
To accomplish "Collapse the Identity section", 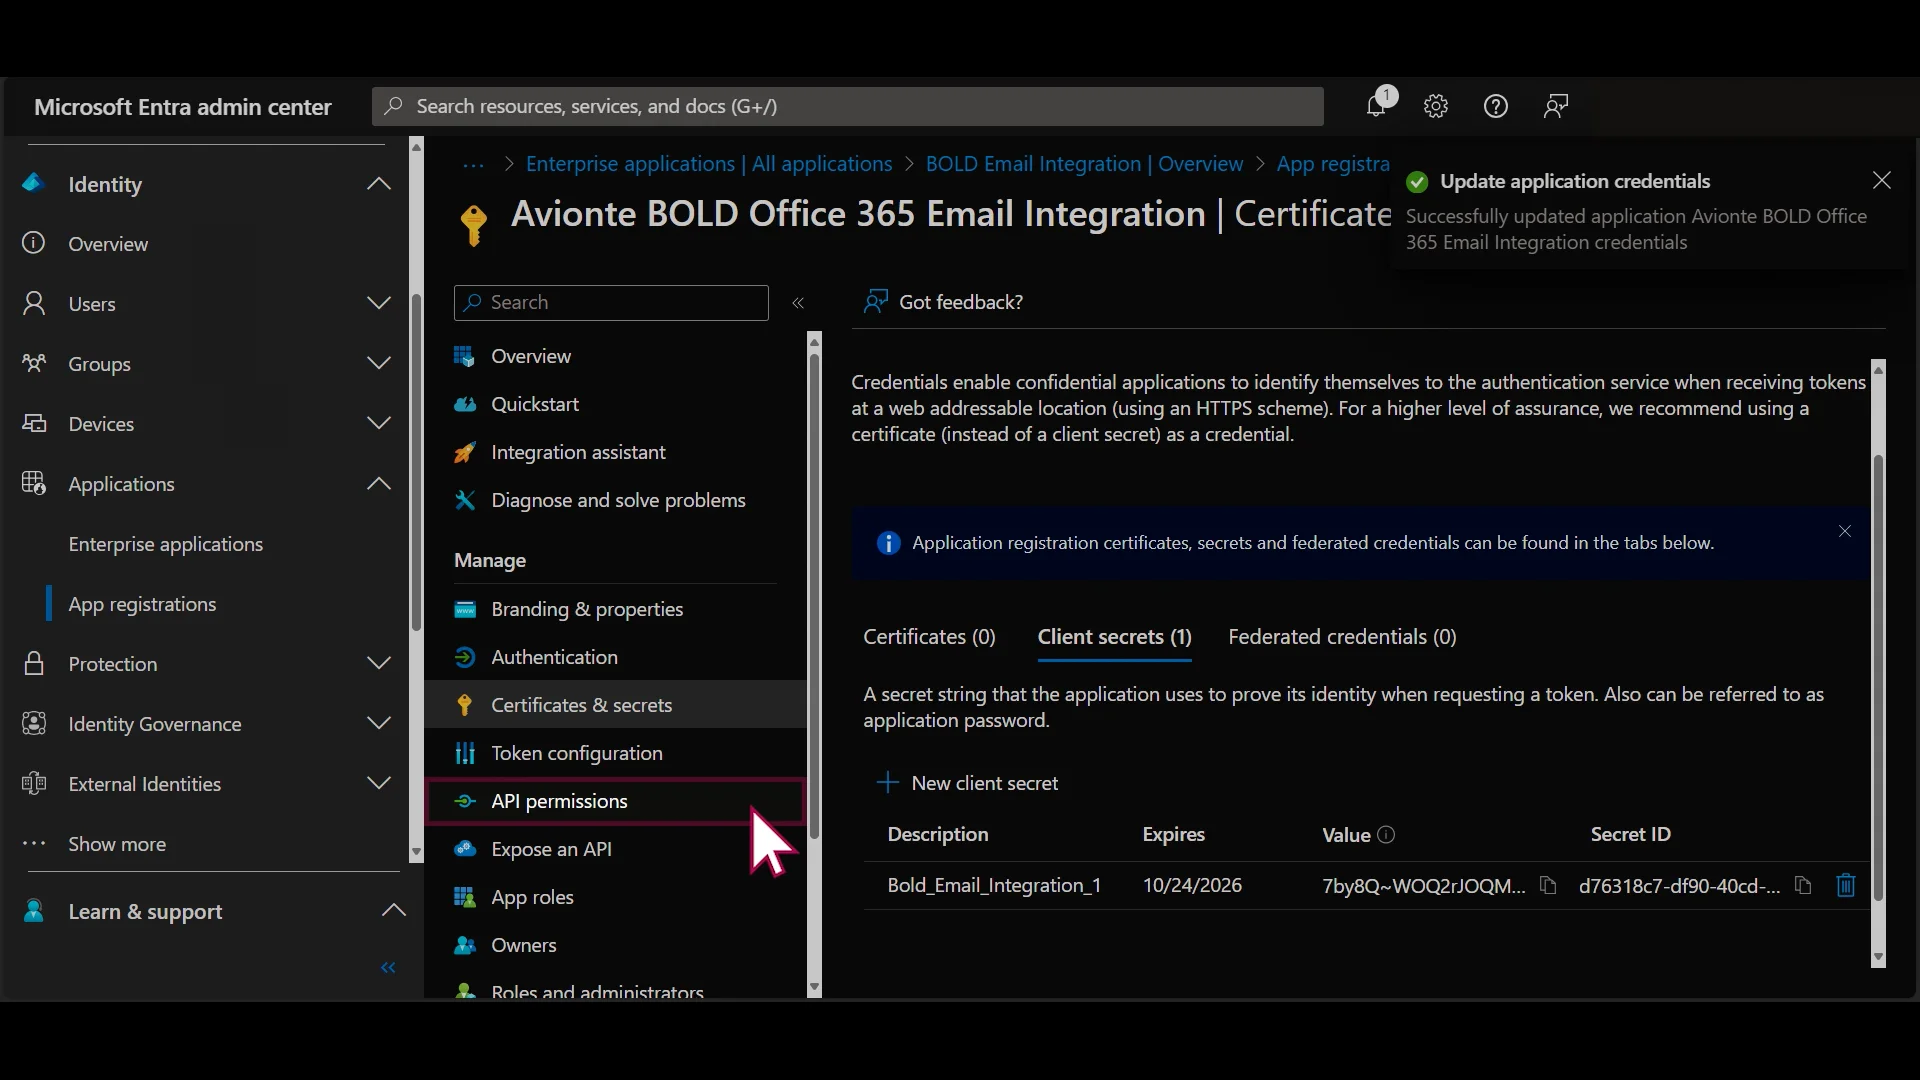I will pyautogui.click(x=379, y=184).
